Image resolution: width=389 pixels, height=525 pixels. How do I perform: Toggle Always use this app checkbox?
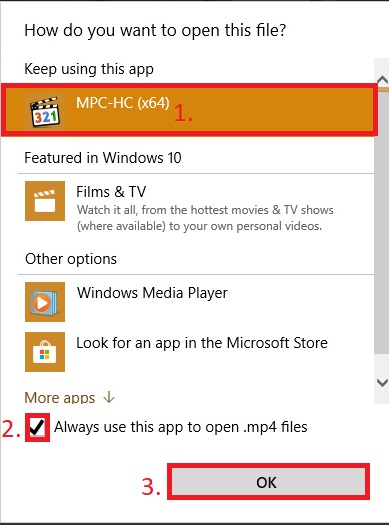click(x=37, y=427)
